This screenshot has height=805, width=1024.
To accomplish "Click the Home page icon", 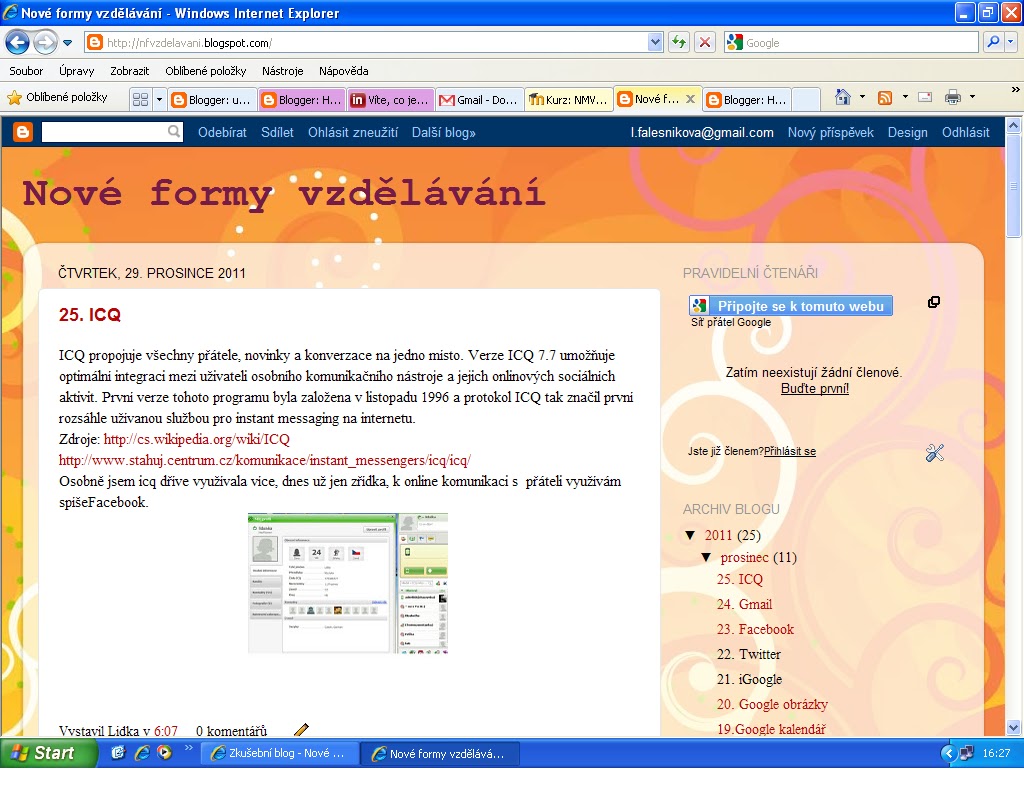I will 842,97.
